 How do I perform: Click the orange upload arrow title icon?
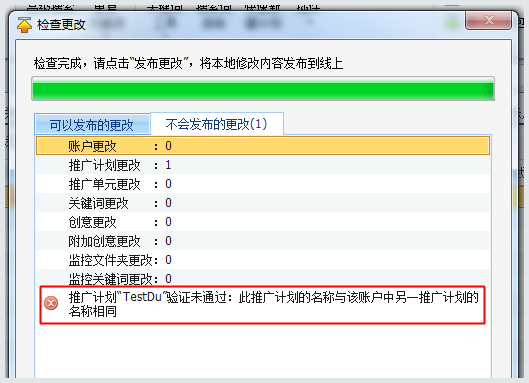pyautogui.click(x=24, y=25)
